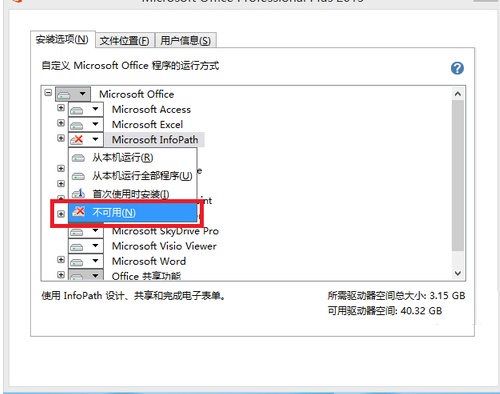This screenshot has width=500, height=394.
Task: Select the drive icon for Microsoft Excel
Action: (x=77, y=125)
